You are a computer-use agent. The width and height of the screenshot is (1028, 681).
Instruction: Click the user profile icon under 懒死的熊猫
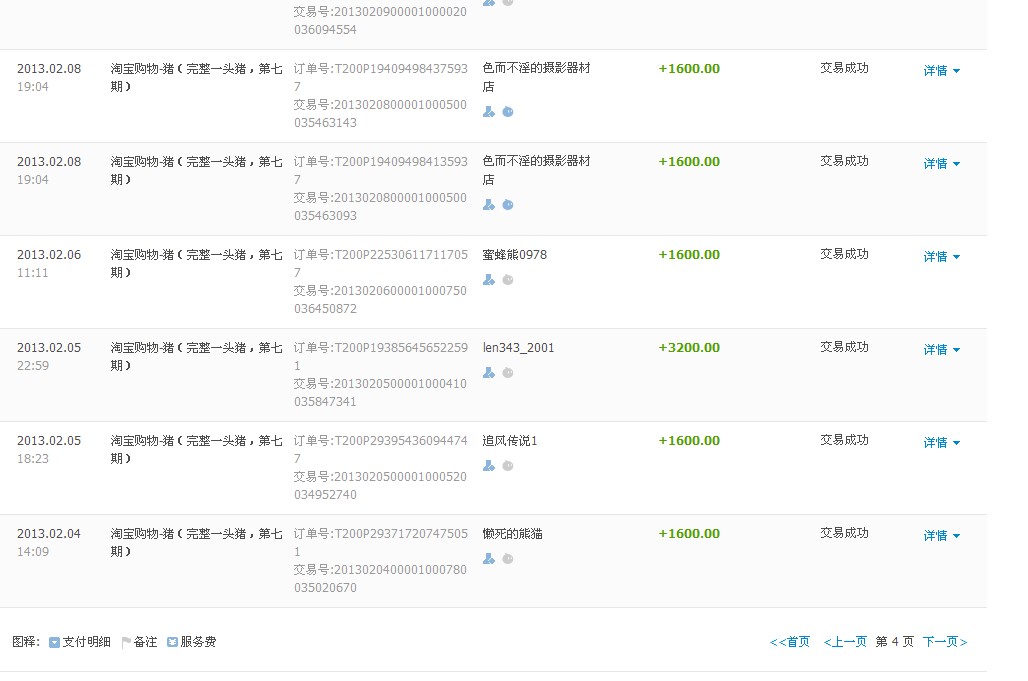point(489,559)
